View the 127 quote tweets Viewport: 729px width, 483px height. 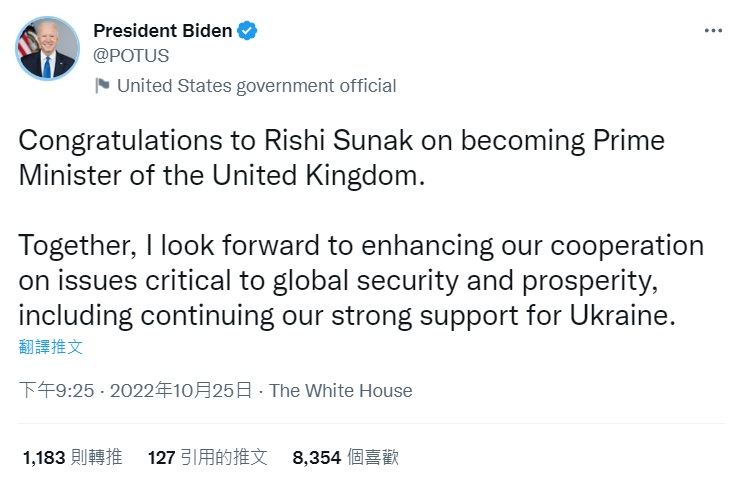[207, 457]
